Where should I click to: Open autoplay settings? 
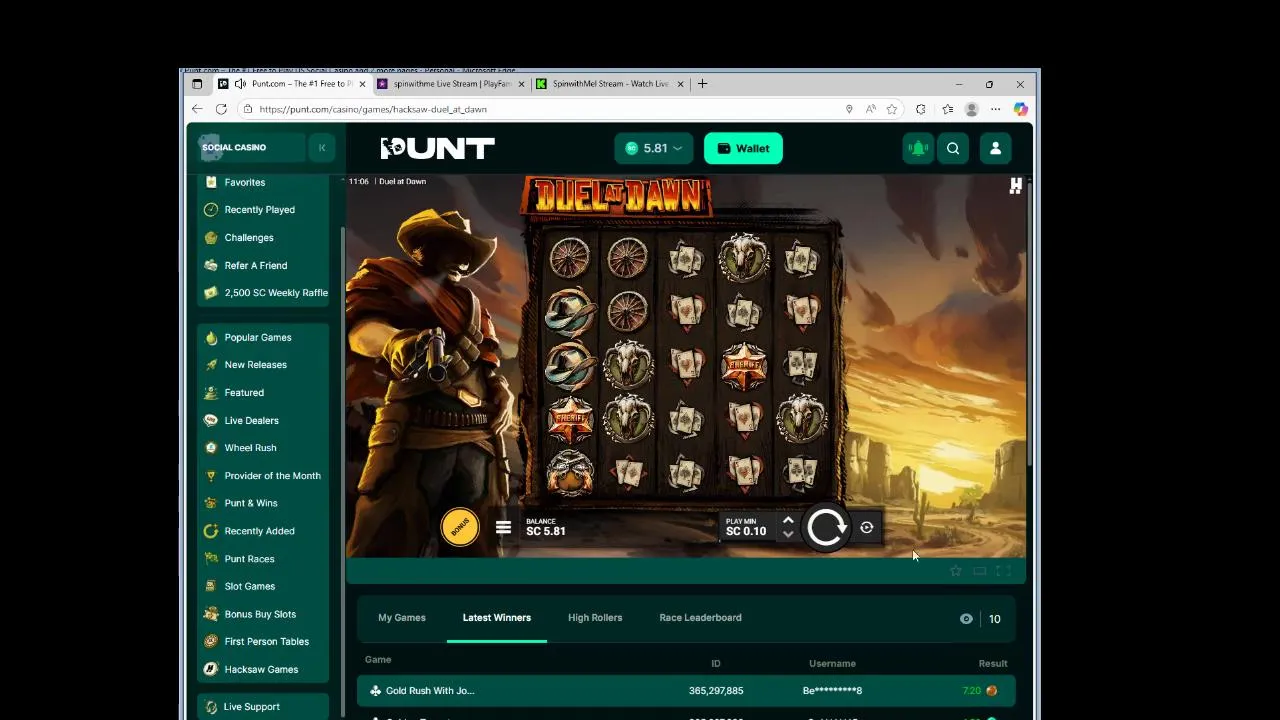867,527
